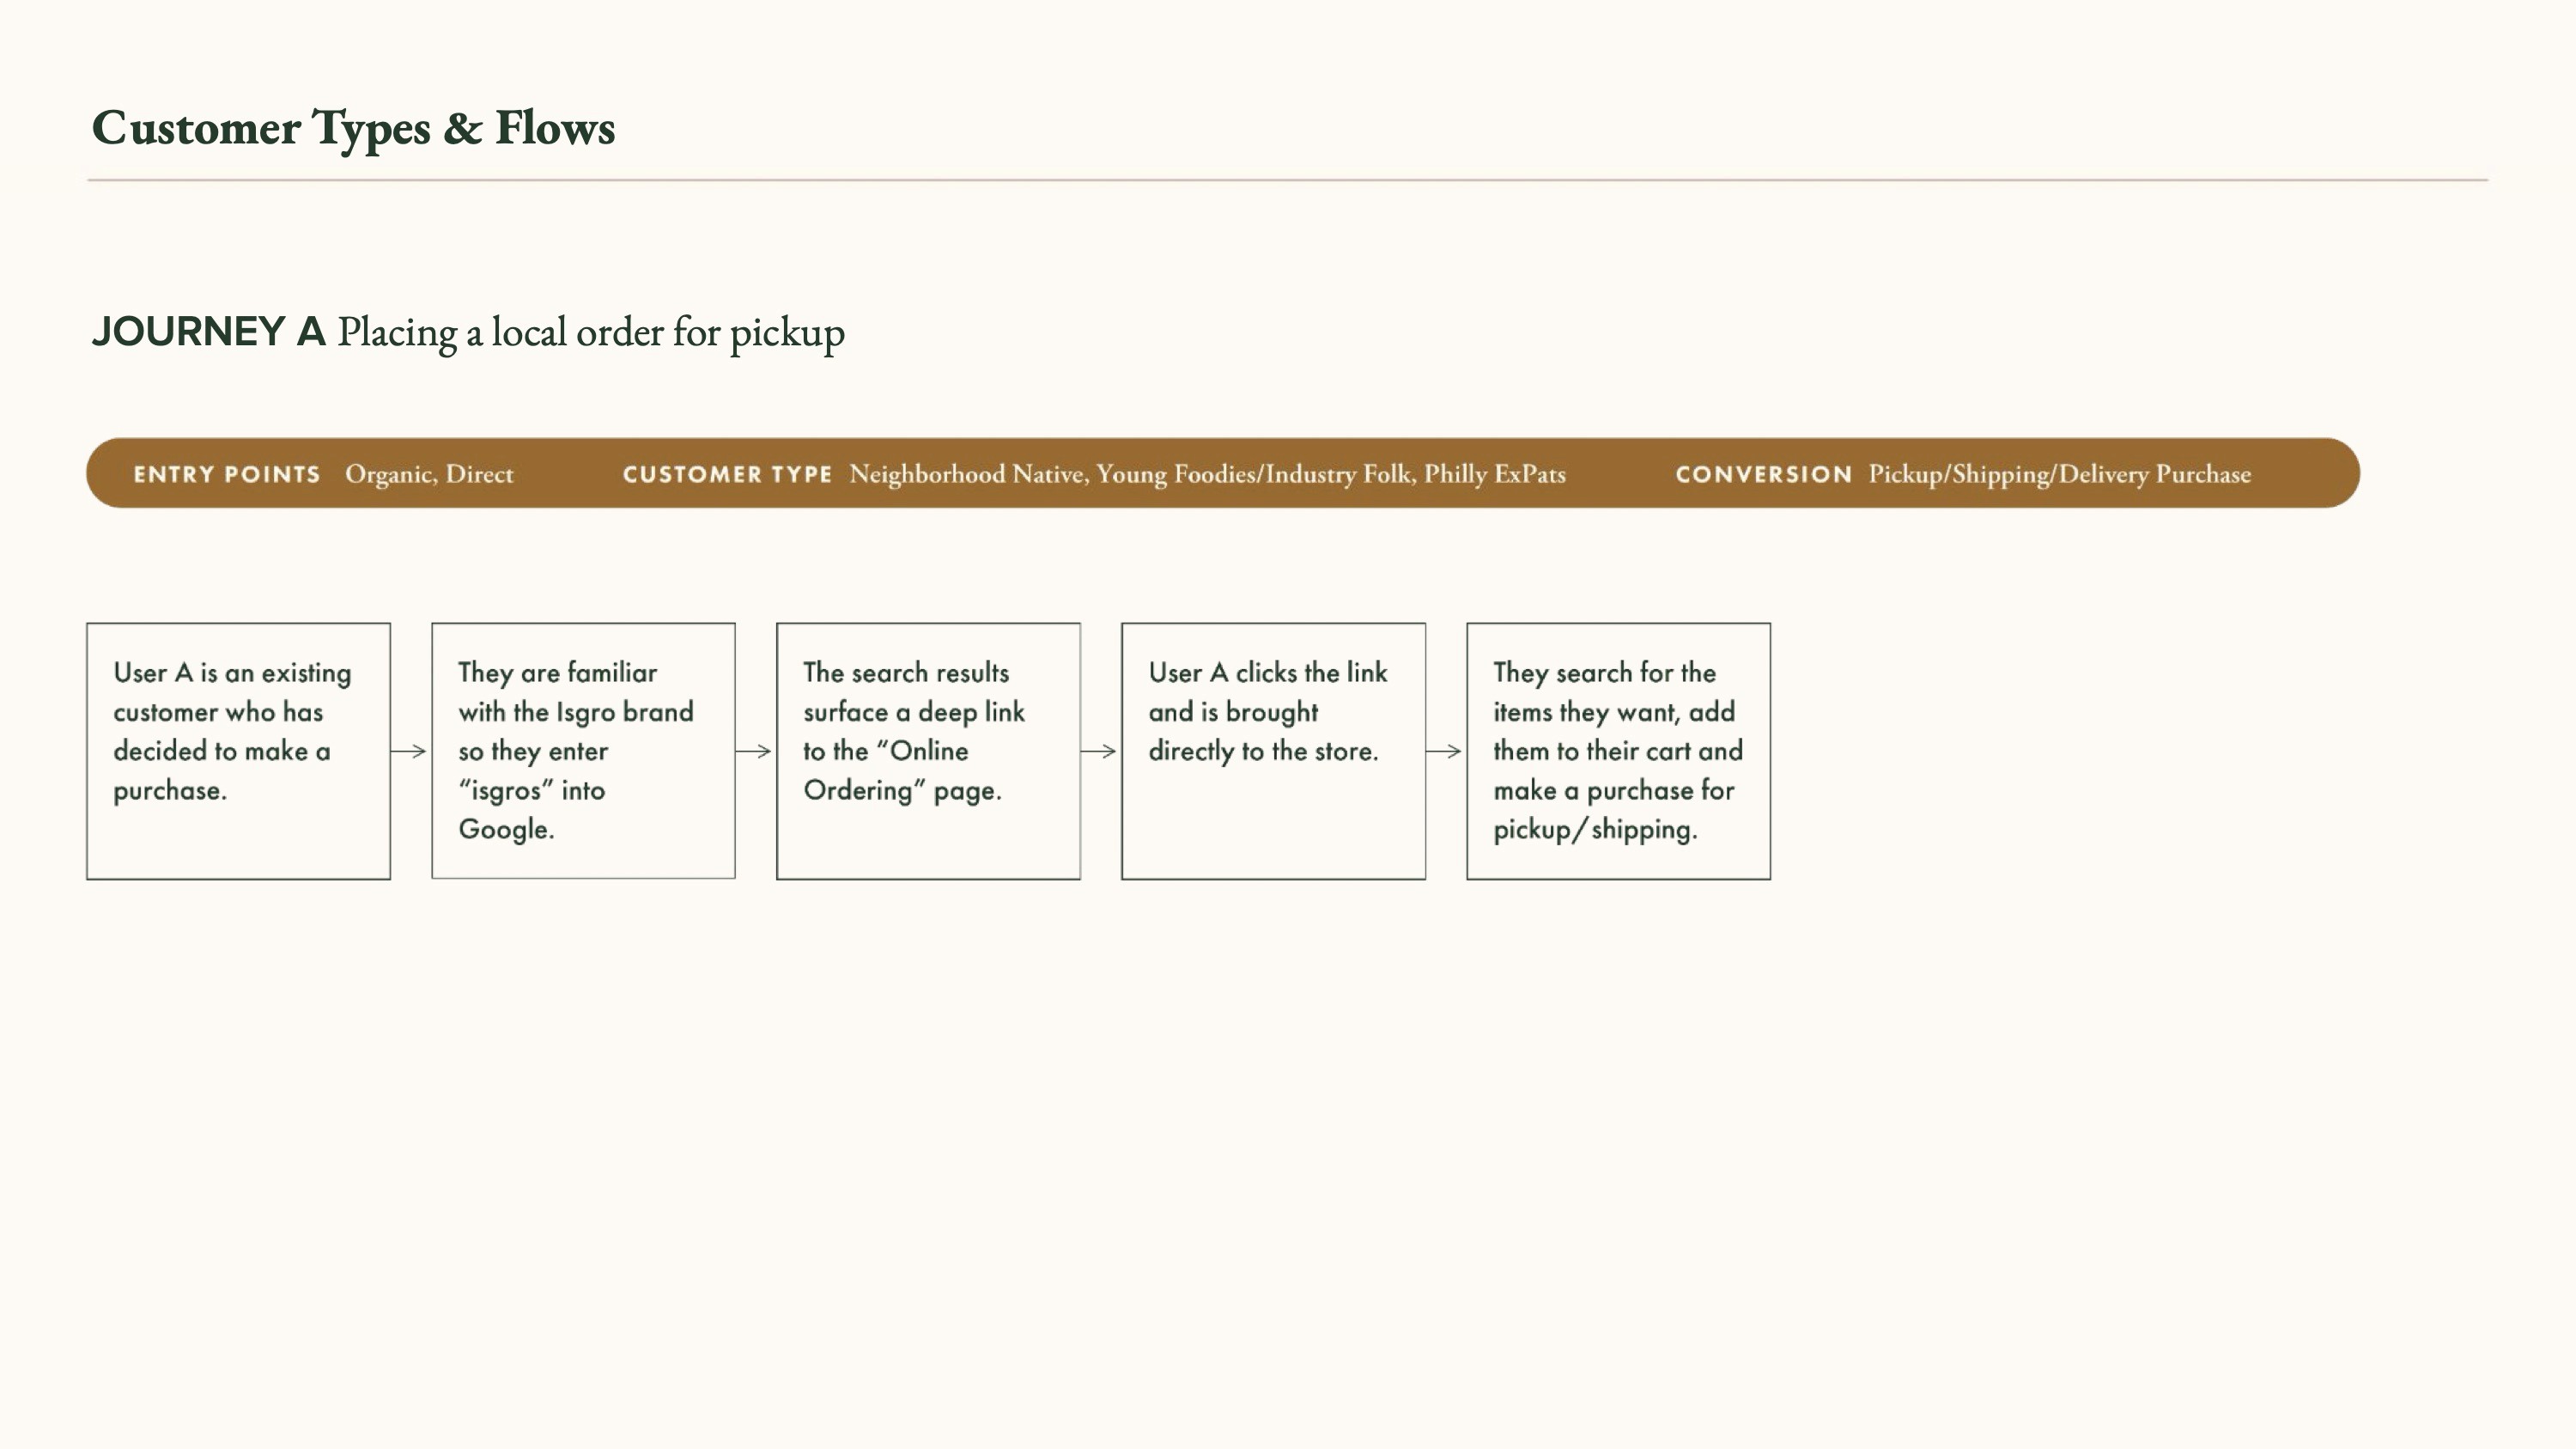The height and width of the screenshot is (1449, 2576).
Task: Click 'Placing a local order for pickup' subtitle
Action: tap(590, 332)
